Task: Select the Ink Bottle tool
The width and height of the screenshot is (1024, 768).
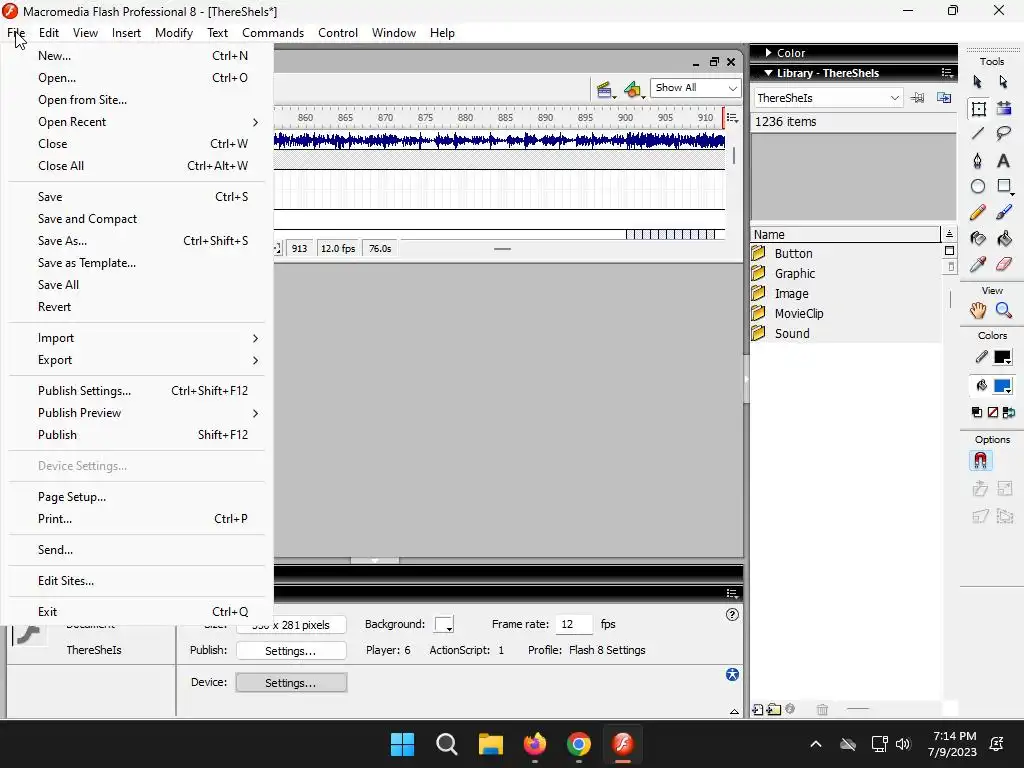Action: (978, 238)
